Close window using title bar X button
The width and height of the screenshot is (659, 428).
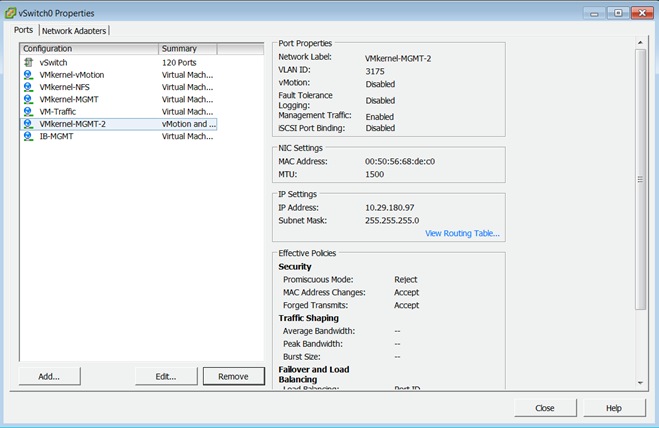click(x=642, y=13)
